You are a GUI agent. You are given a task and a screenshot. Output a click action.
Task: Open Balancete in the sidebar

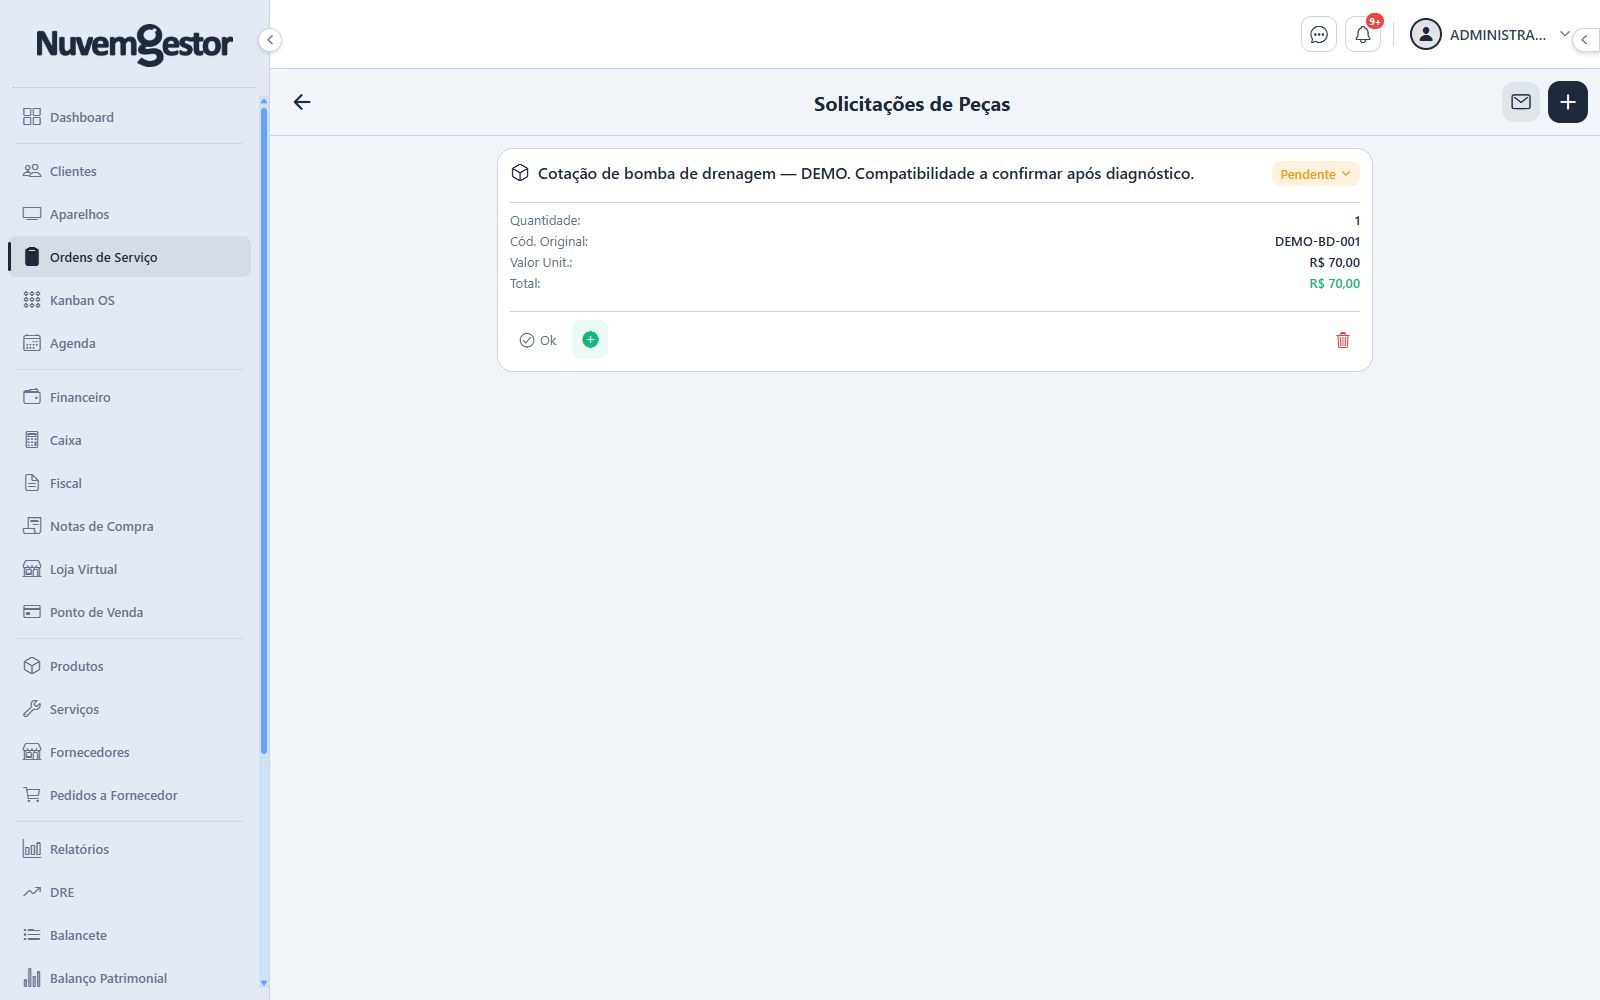(x=129, y=935)
